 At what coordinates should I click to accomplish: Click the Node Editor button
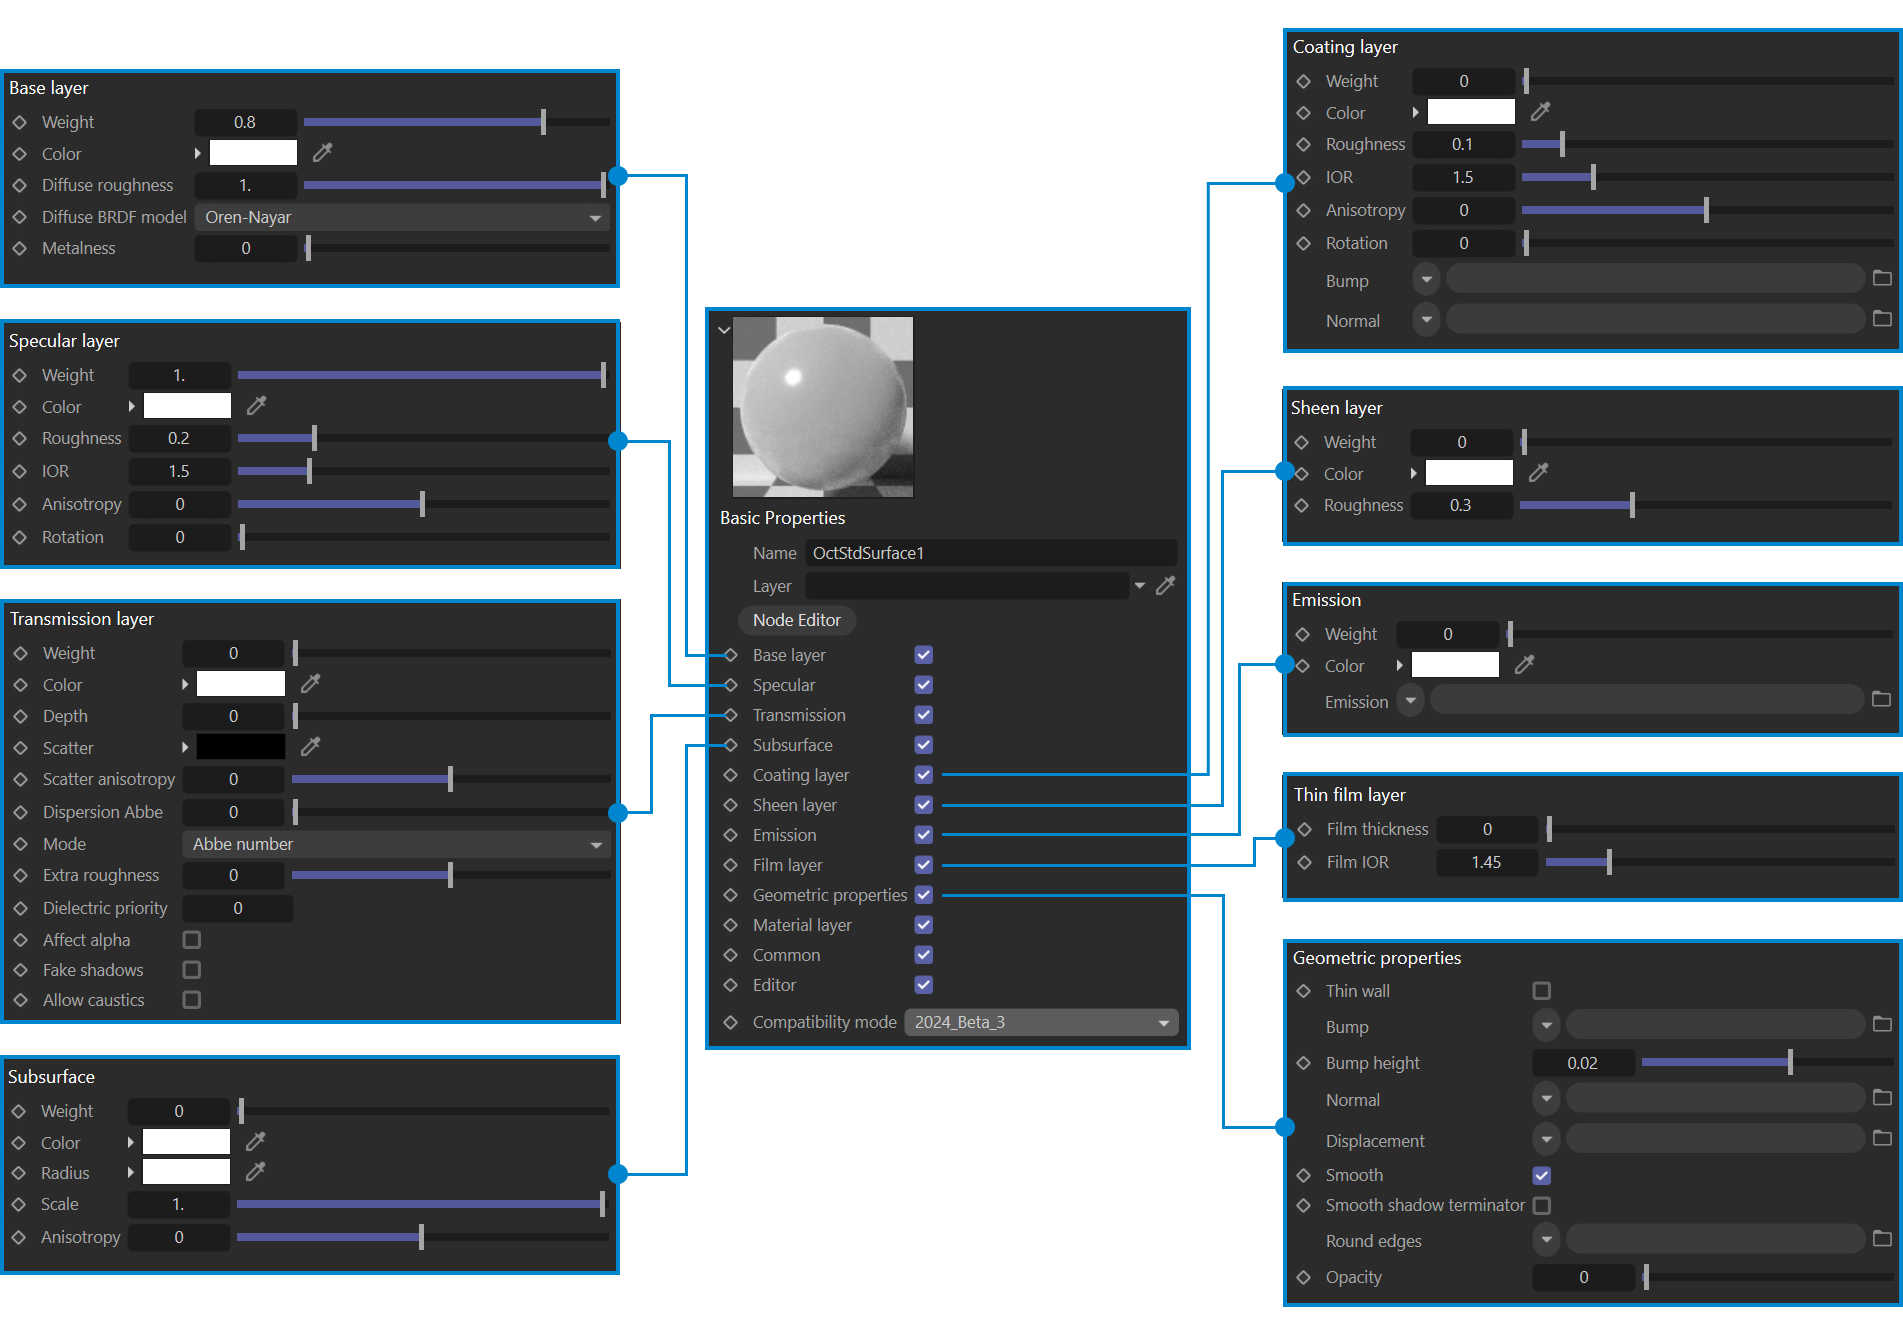click(x=796, y=620)
